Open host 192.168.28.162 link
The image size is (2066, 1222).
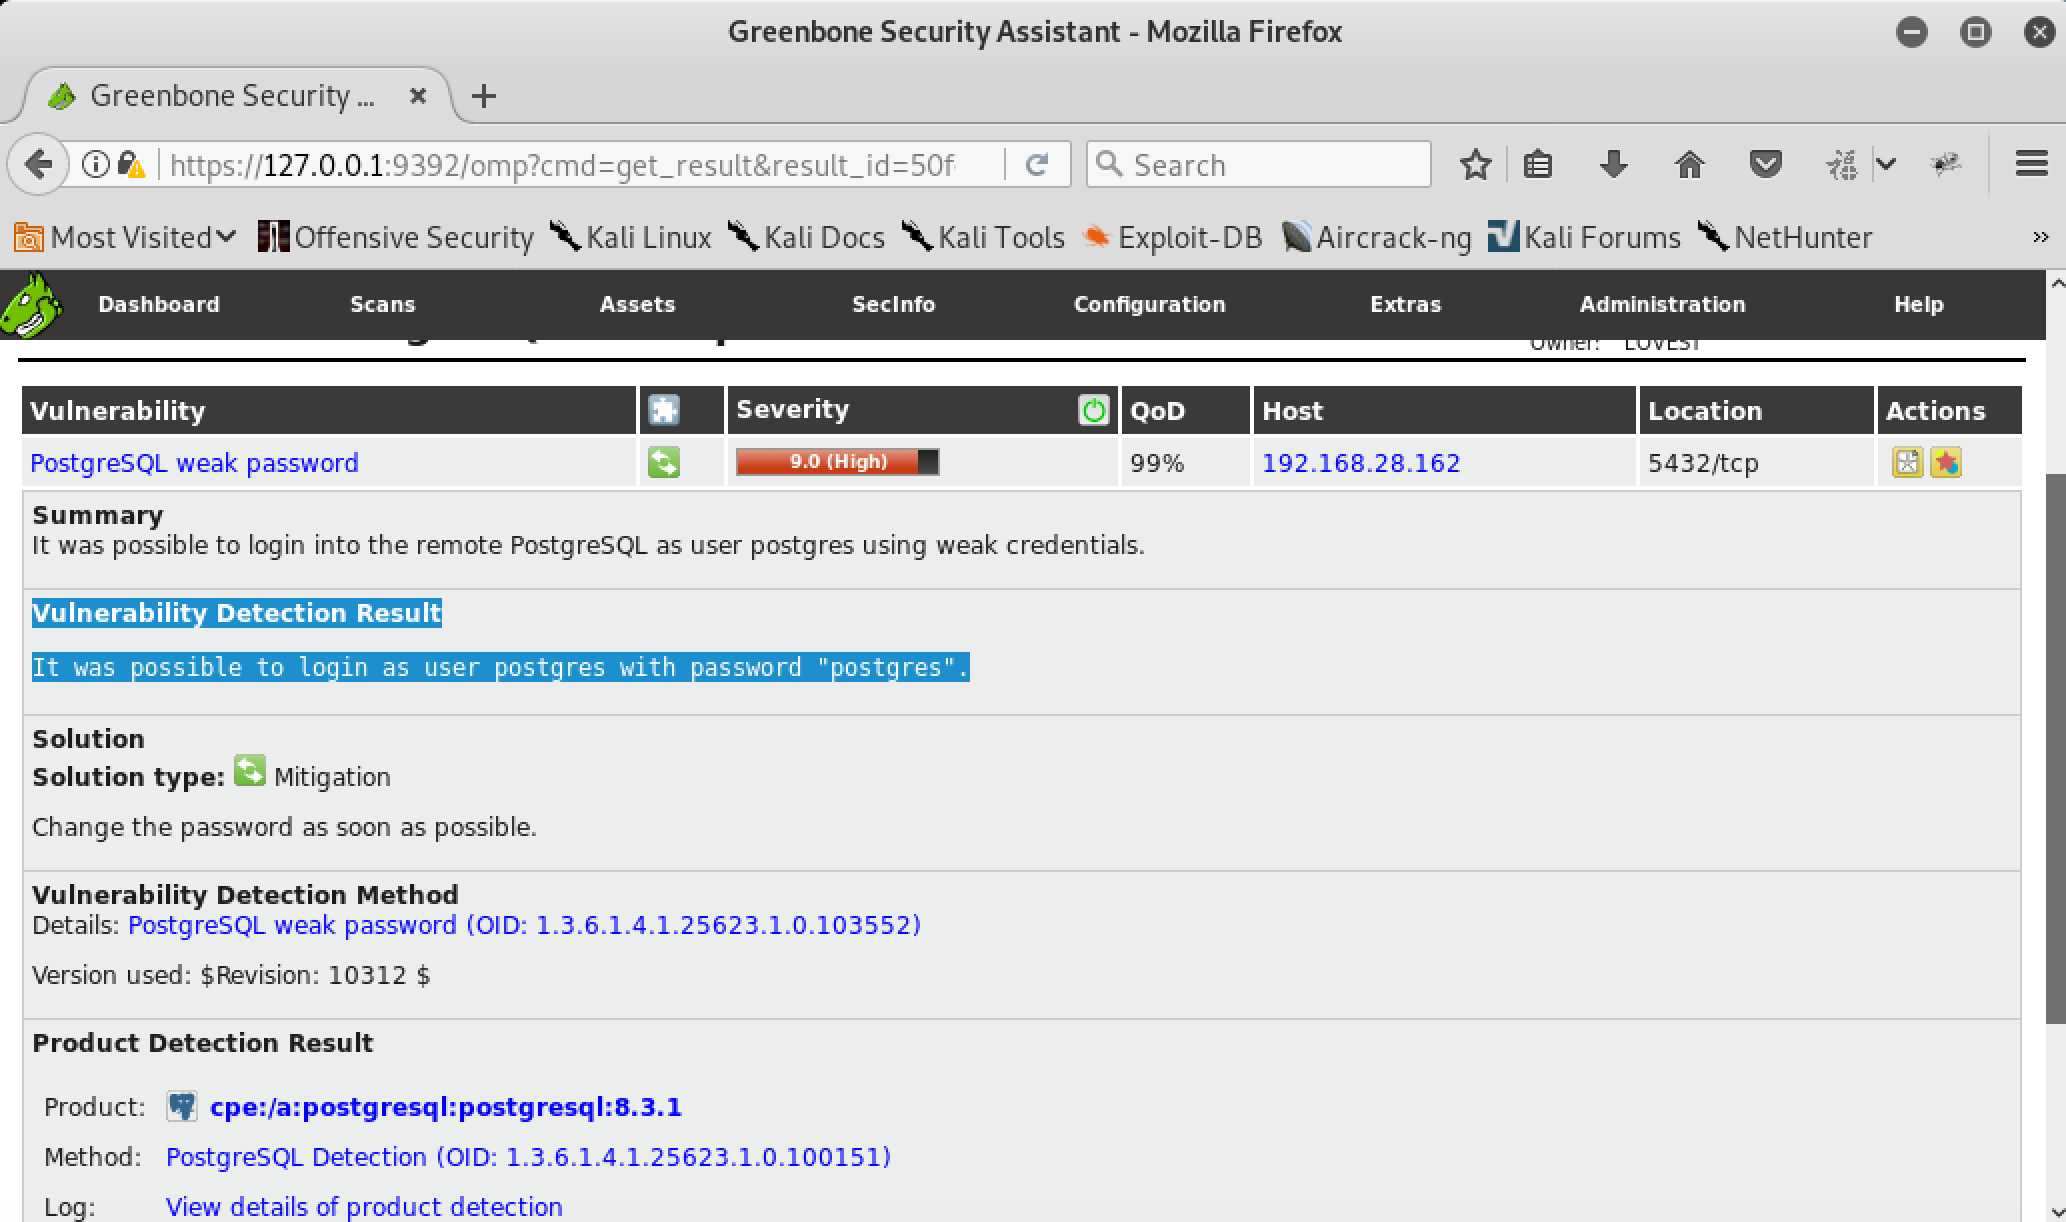pos(1361,463)
